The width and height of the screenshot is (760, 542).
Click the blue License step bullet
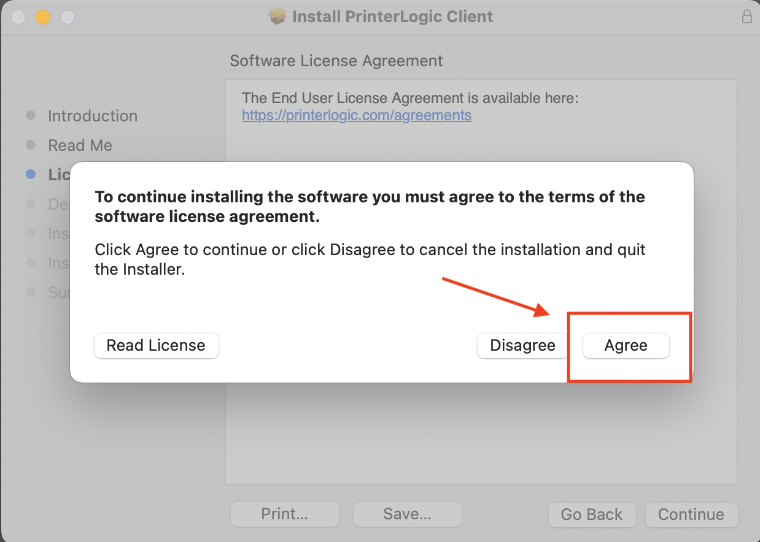coord(31,174)
